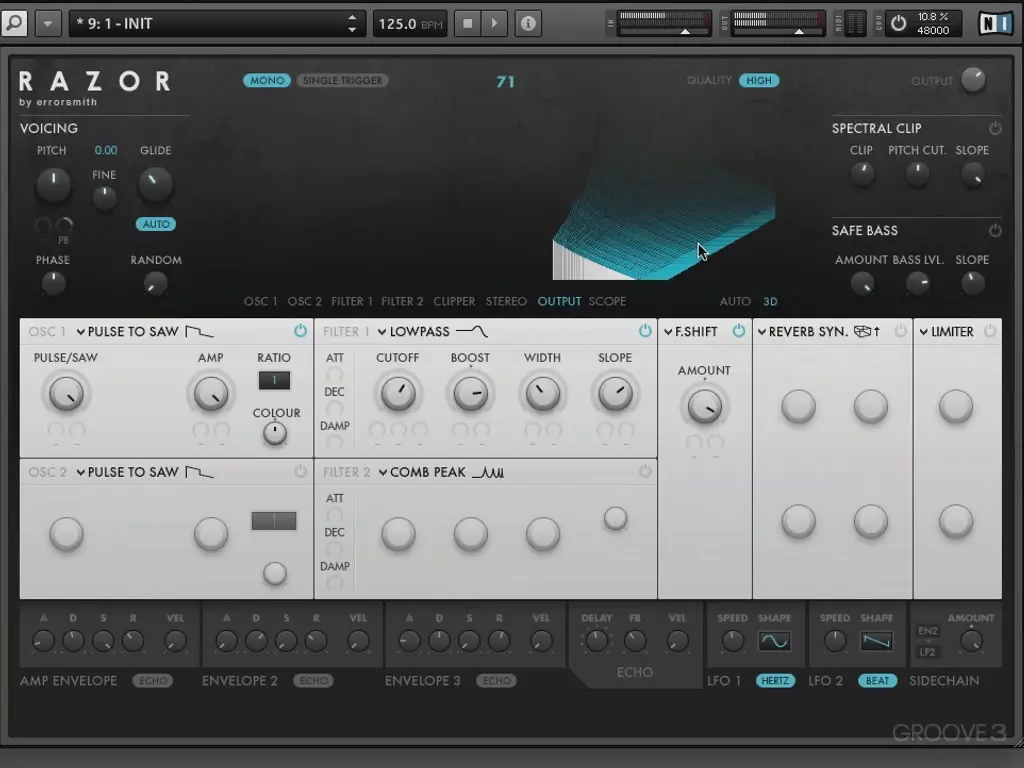1024x768 pixels.
Task: Toggle Filter 1 power button
Action: pos(645,331)
